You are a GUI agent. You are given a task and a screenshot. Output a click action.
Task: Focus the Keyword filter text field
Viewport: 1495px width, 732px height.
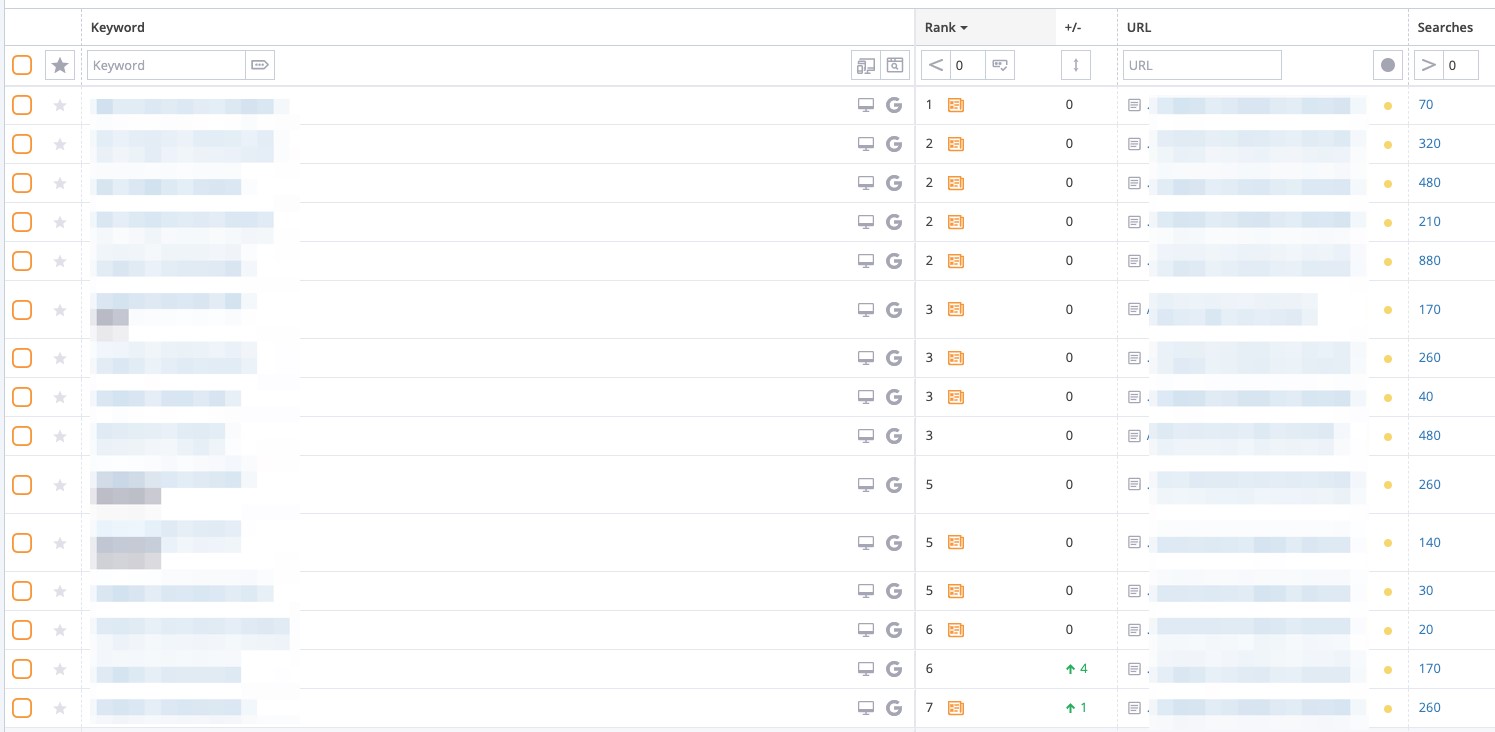[x=166, y=65]
